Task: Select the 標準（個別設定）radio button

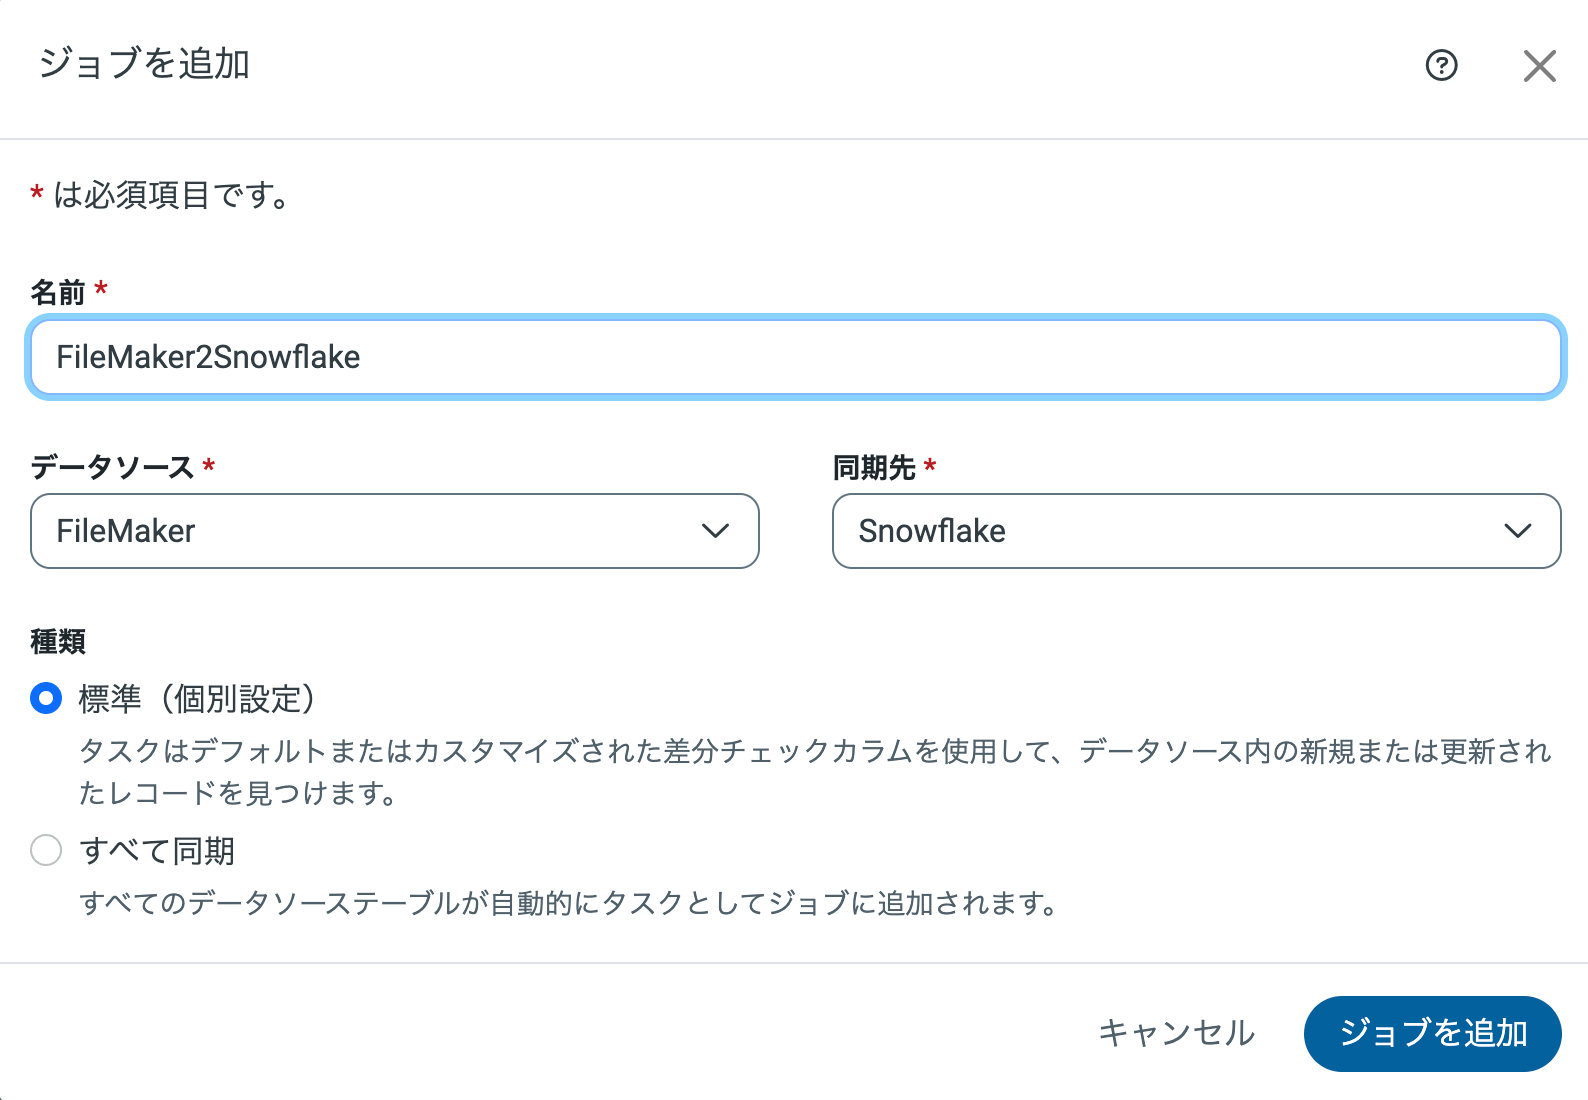Action: (x=46, y=698)
